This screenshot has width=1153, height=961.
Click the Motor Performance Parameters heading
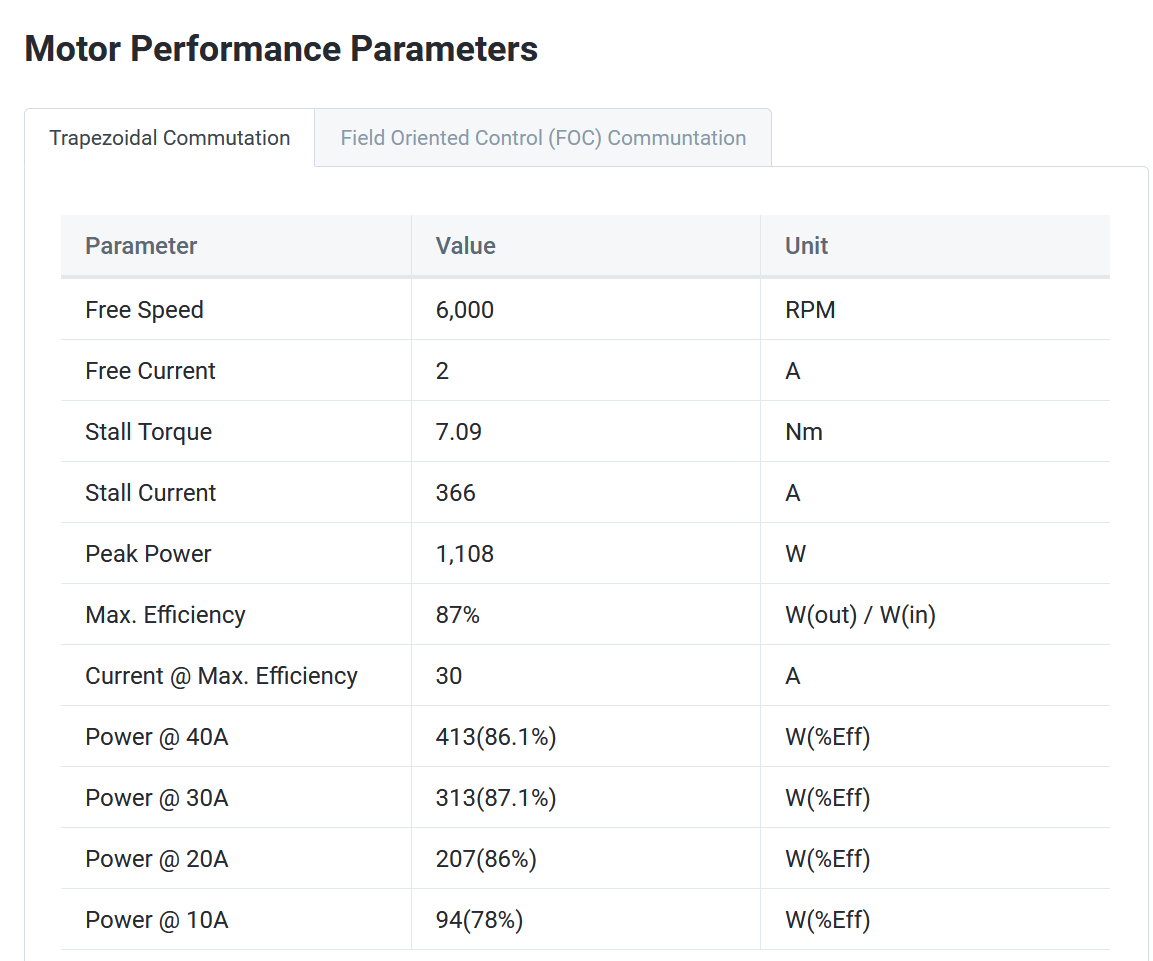[281, 49]
